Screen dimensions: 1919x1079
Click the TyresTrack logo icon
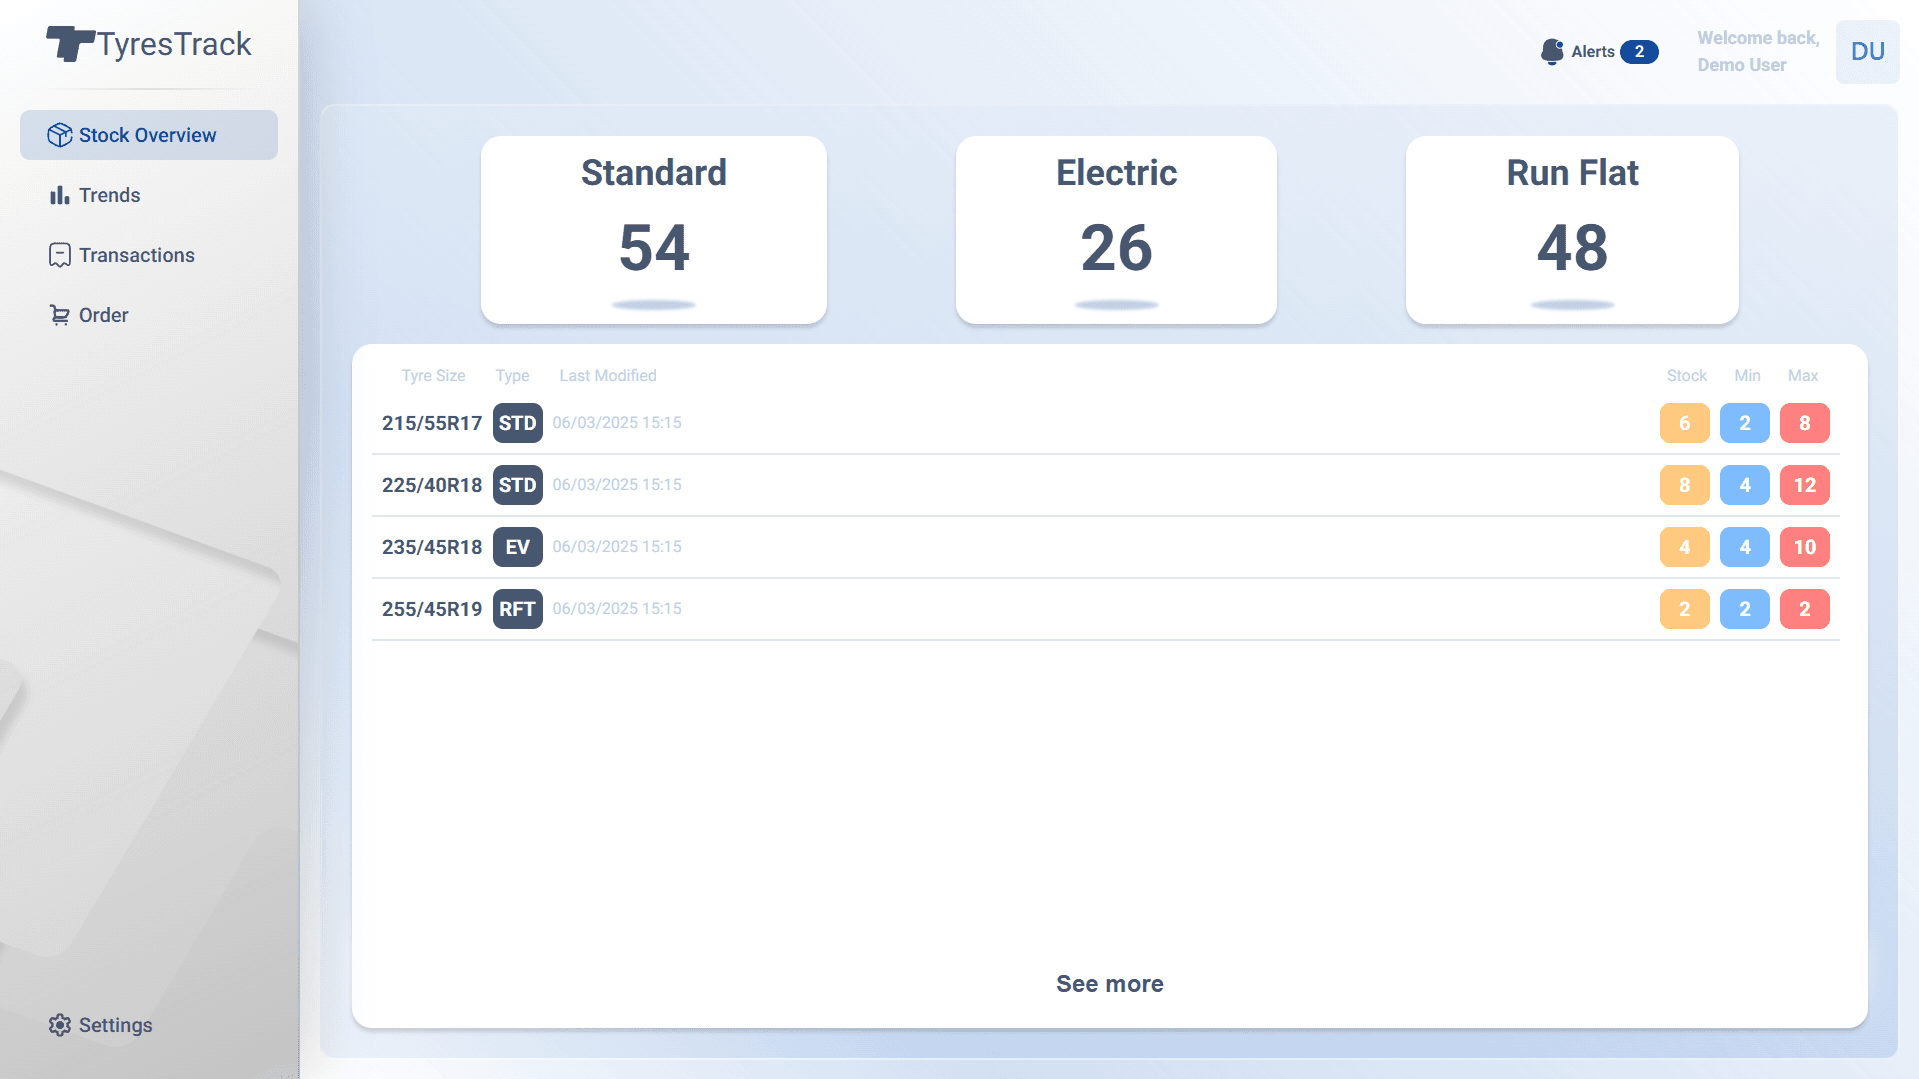tap(70, 44)
